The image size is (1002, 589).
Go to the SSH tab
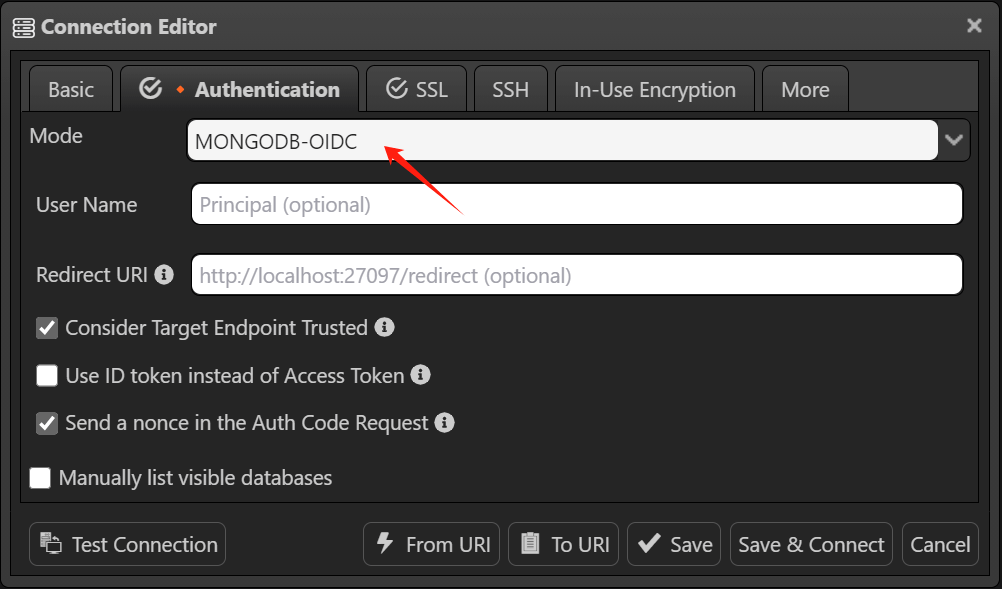click(510, 90)
